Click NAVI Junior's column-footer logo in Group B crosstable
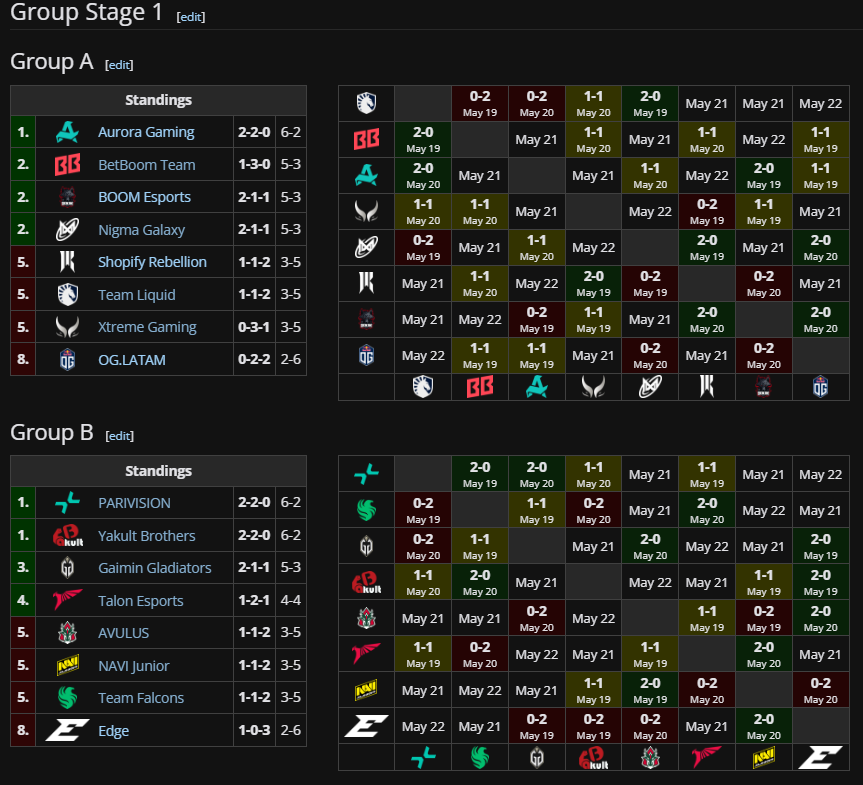The height and width of the screenshot is (785, 863). click(763, 758)
